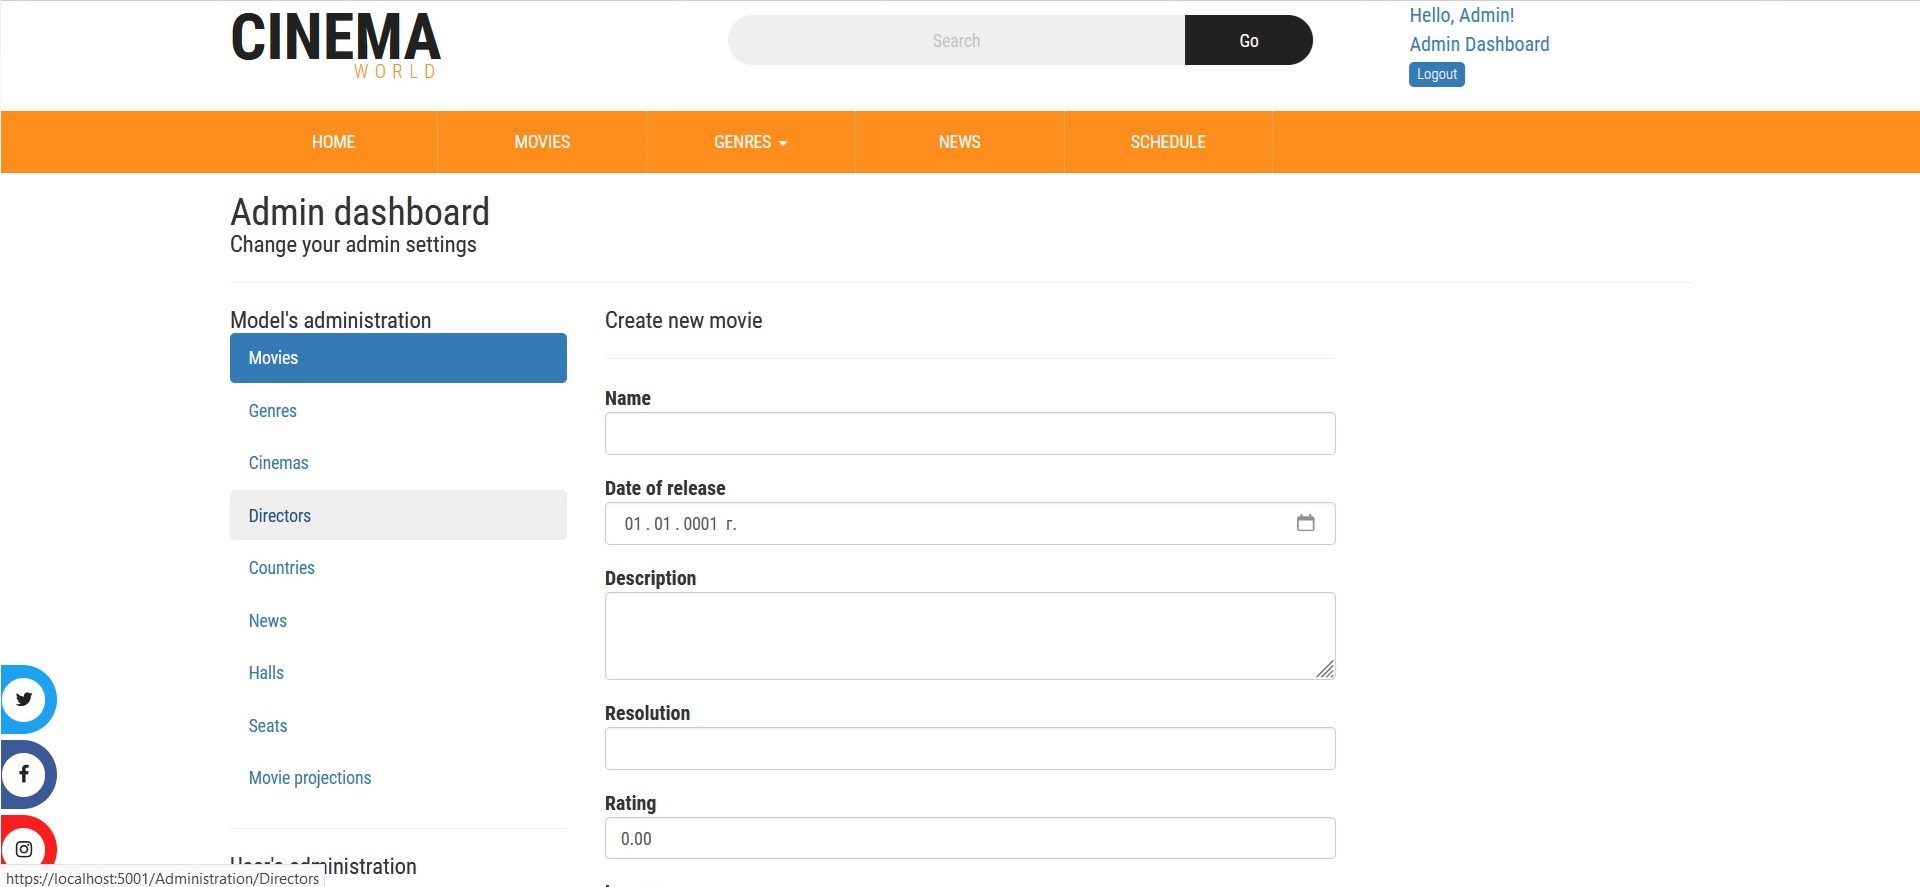Click the Facebook social icon
The width and height of the screenshot is (1920, 887).
[25, 774]
